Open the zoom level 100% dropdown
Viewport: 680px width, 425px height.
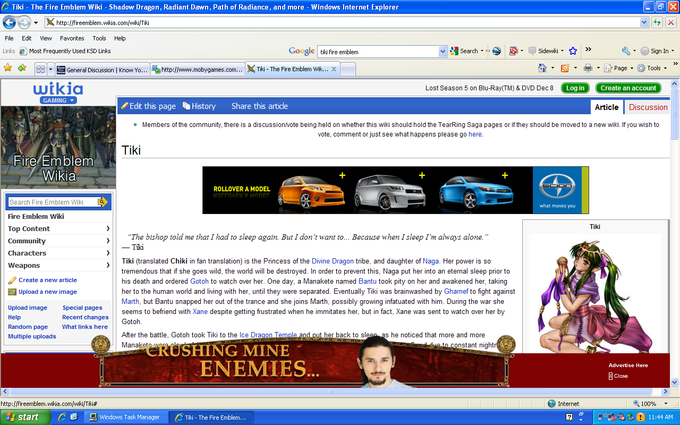[x=666, y=404]
